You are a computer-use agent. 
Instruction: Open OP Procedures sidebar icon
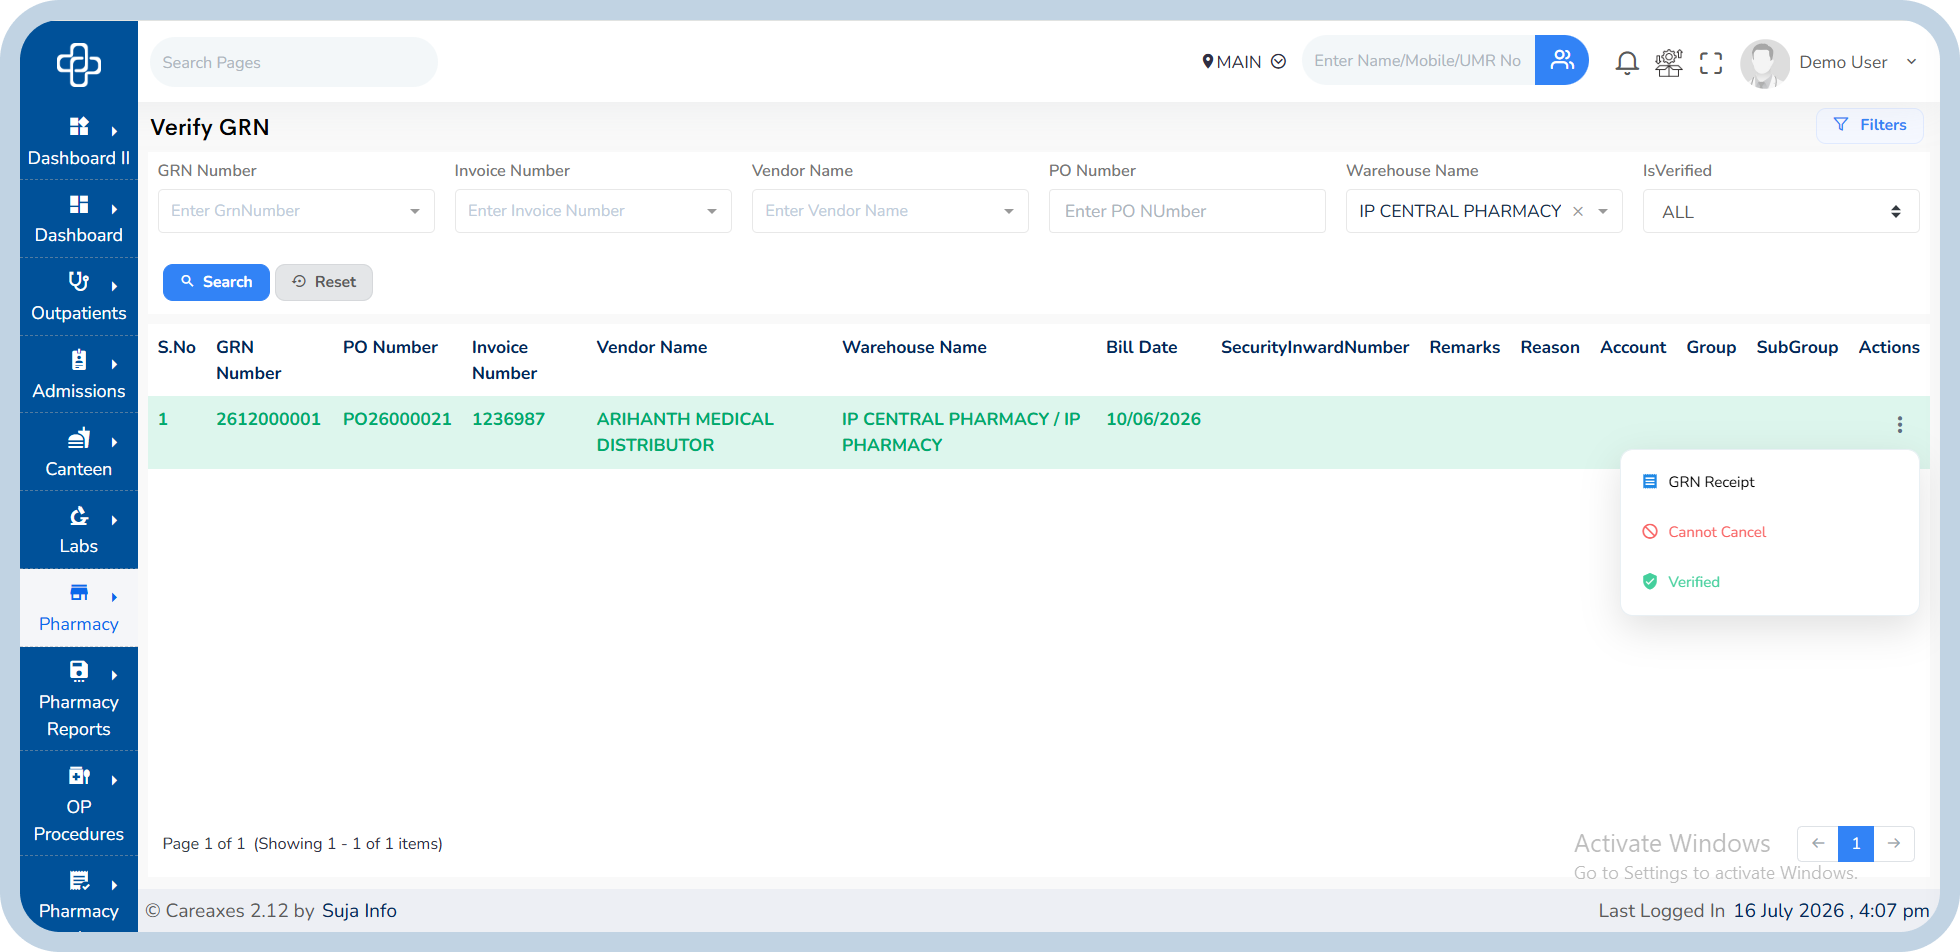[78, 775]
